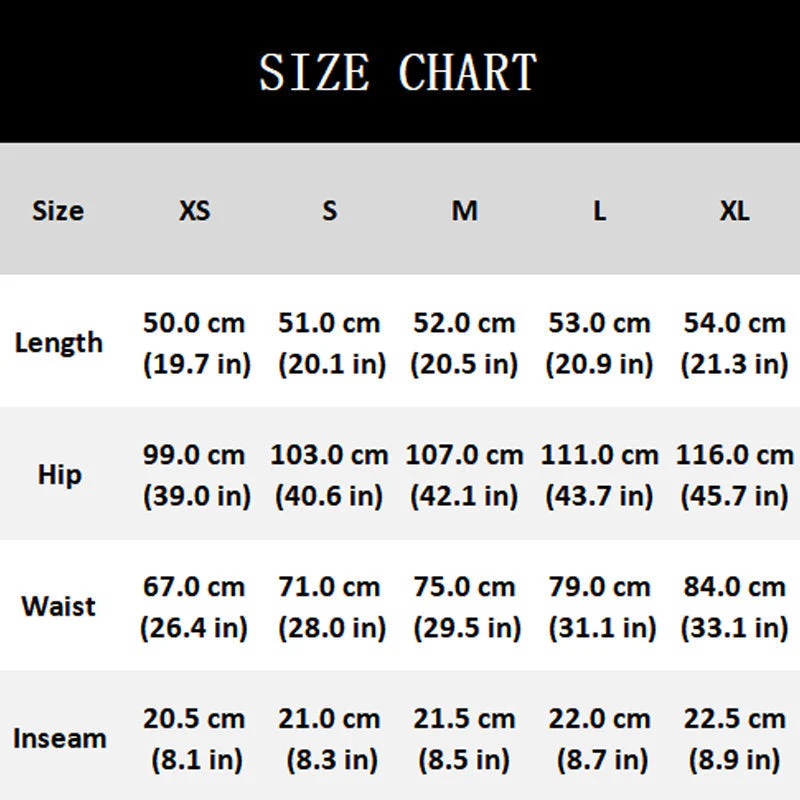
Task: Click the XL length value 54.0 cm
Action: (x=734, y=324)
